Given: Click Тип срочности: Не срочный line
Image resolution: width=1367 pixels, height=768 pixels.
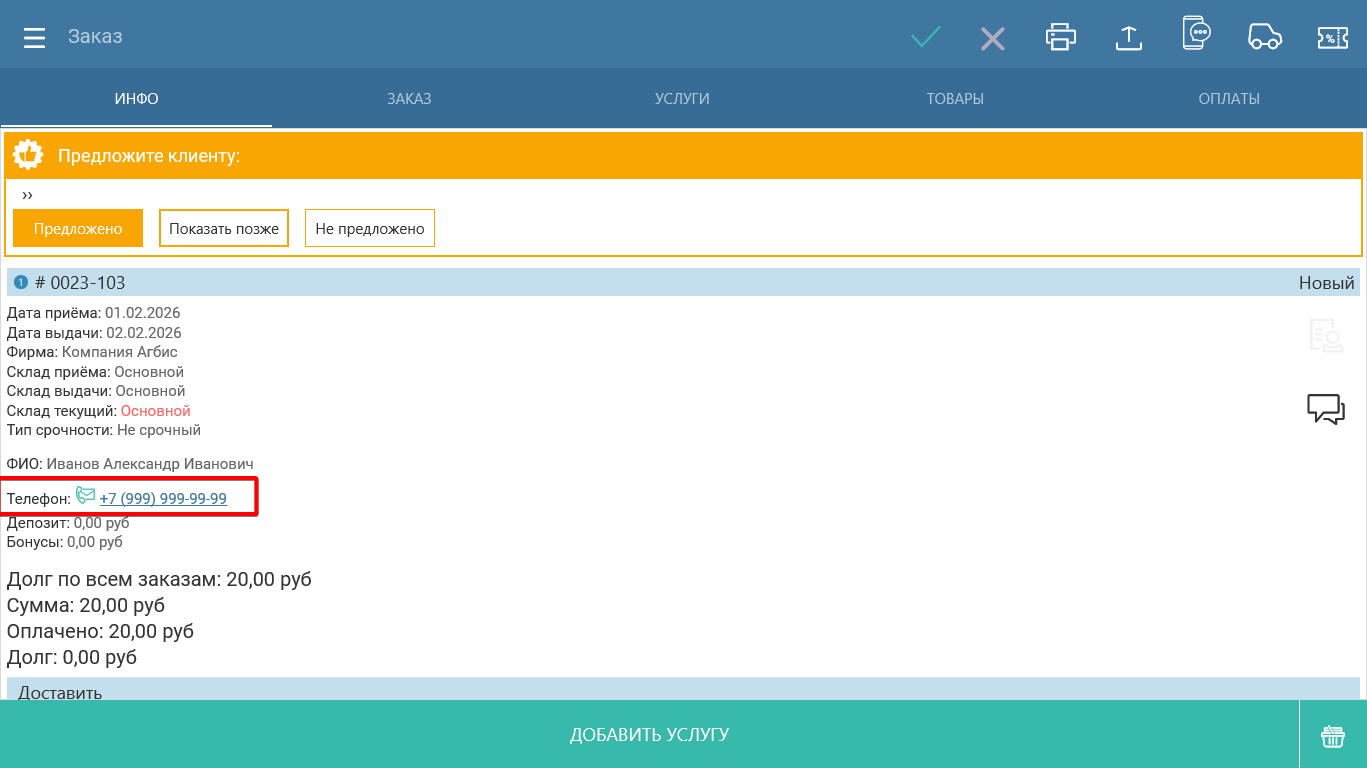Looking at the screenshot, I should tap(104, 430).
